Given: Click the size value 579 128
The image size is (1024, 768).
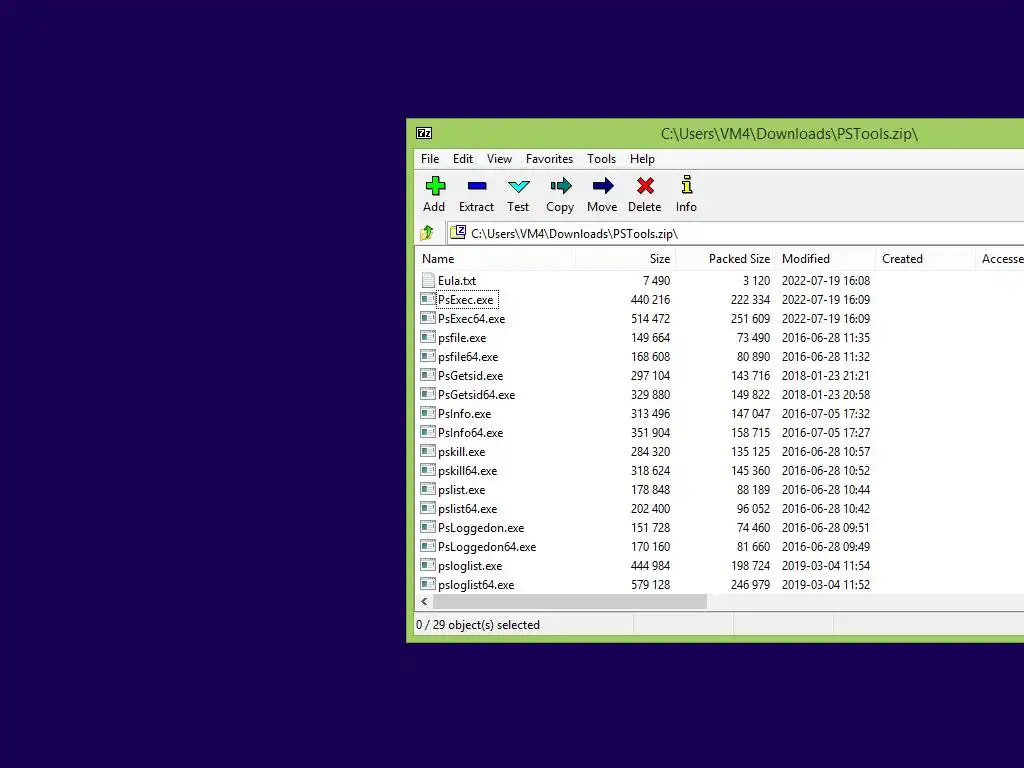Looking at the screenshot, I should [x=650, y=584].
